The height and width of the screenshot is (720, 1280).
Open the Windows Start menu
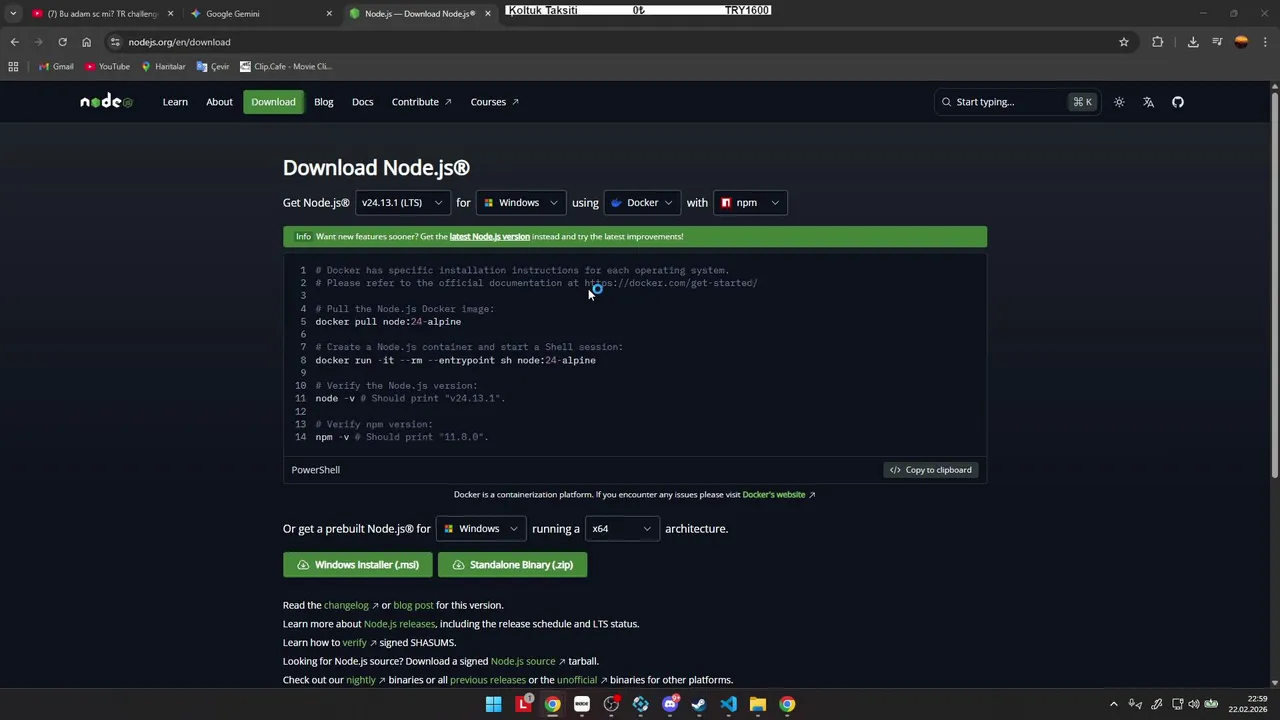493,704
